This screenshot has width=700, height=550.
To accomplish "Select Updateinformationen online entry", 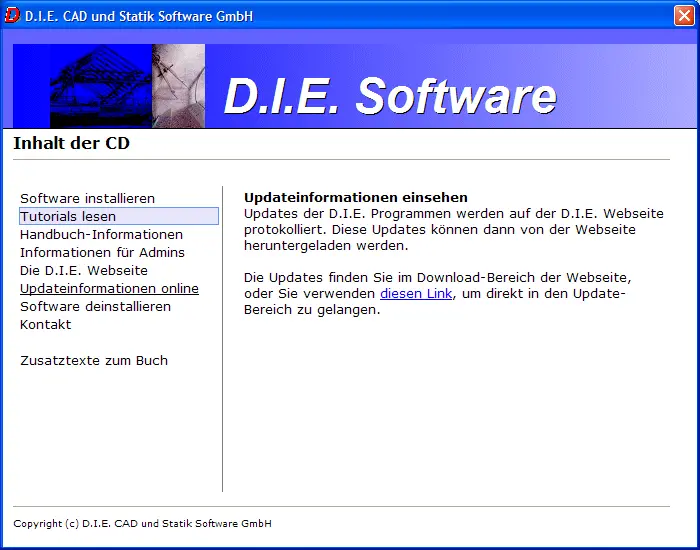I will click(x=109, y=288).
